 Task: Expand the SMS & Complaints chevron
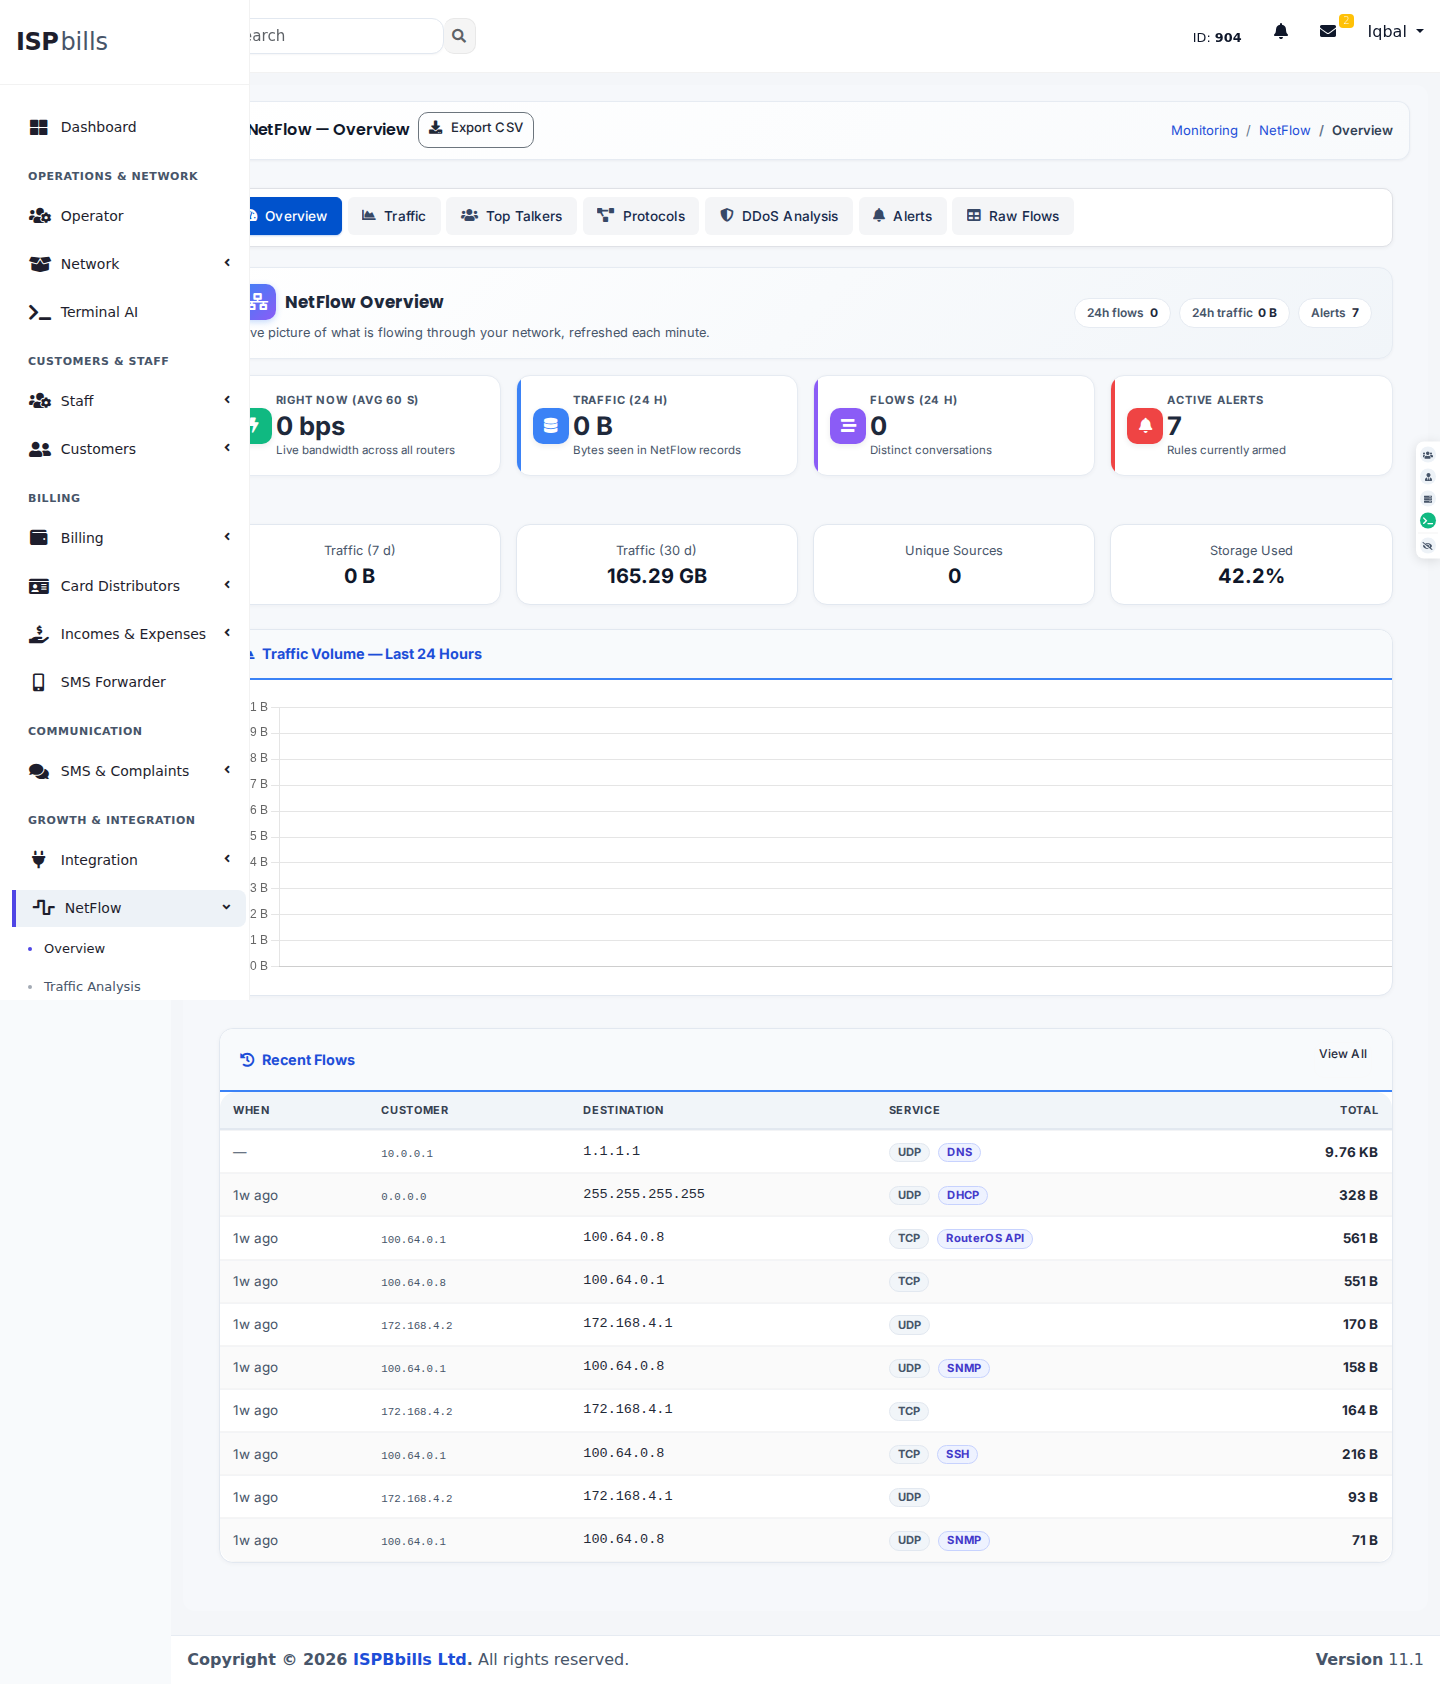[227, 770]
